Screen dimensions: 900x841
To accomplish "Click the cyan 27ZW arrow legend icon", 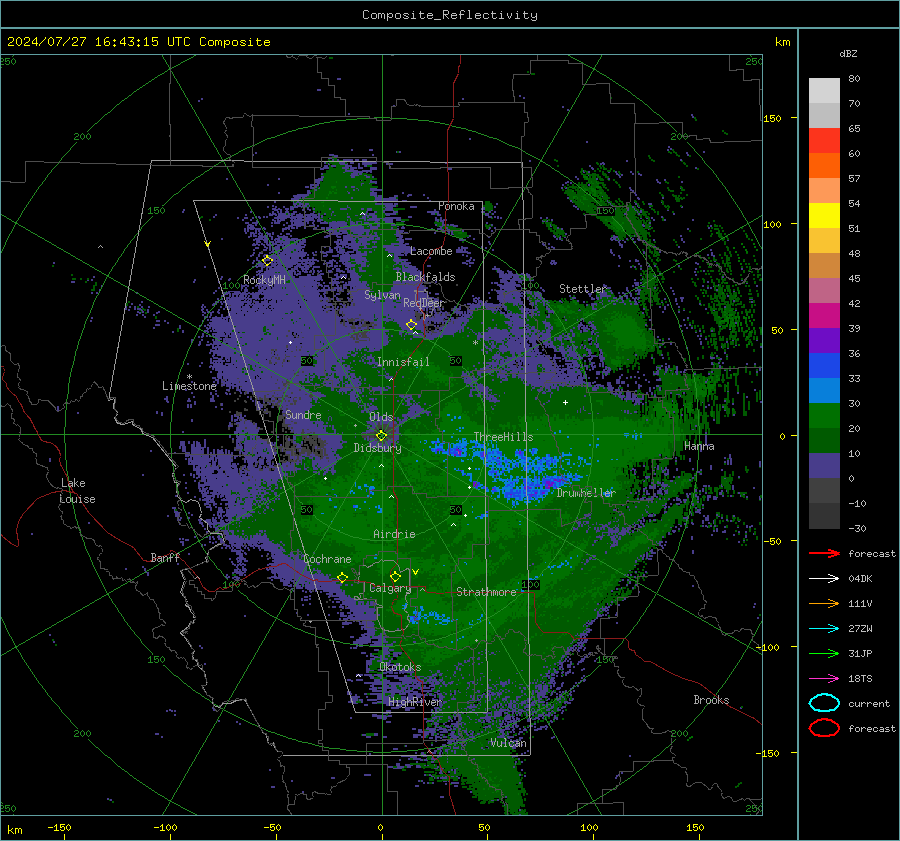I will point(824,629).
